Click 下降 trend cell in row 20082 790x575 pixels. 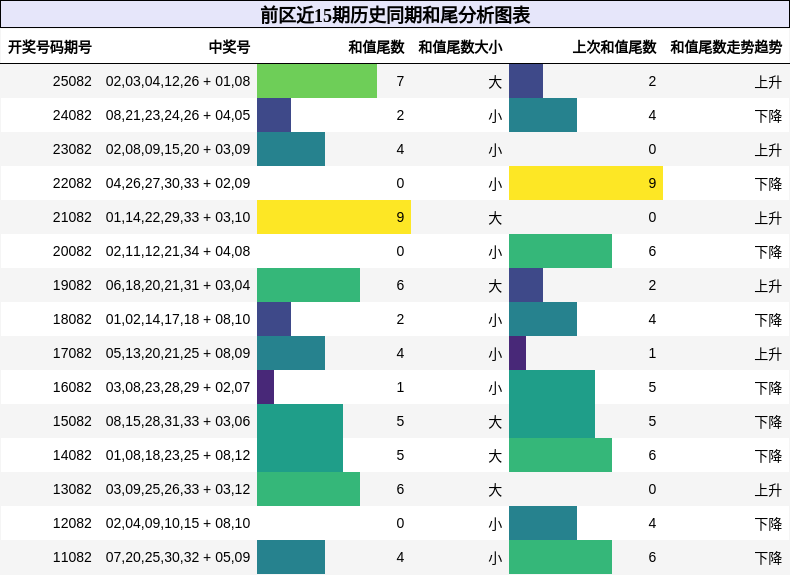(x=768, y=252)
